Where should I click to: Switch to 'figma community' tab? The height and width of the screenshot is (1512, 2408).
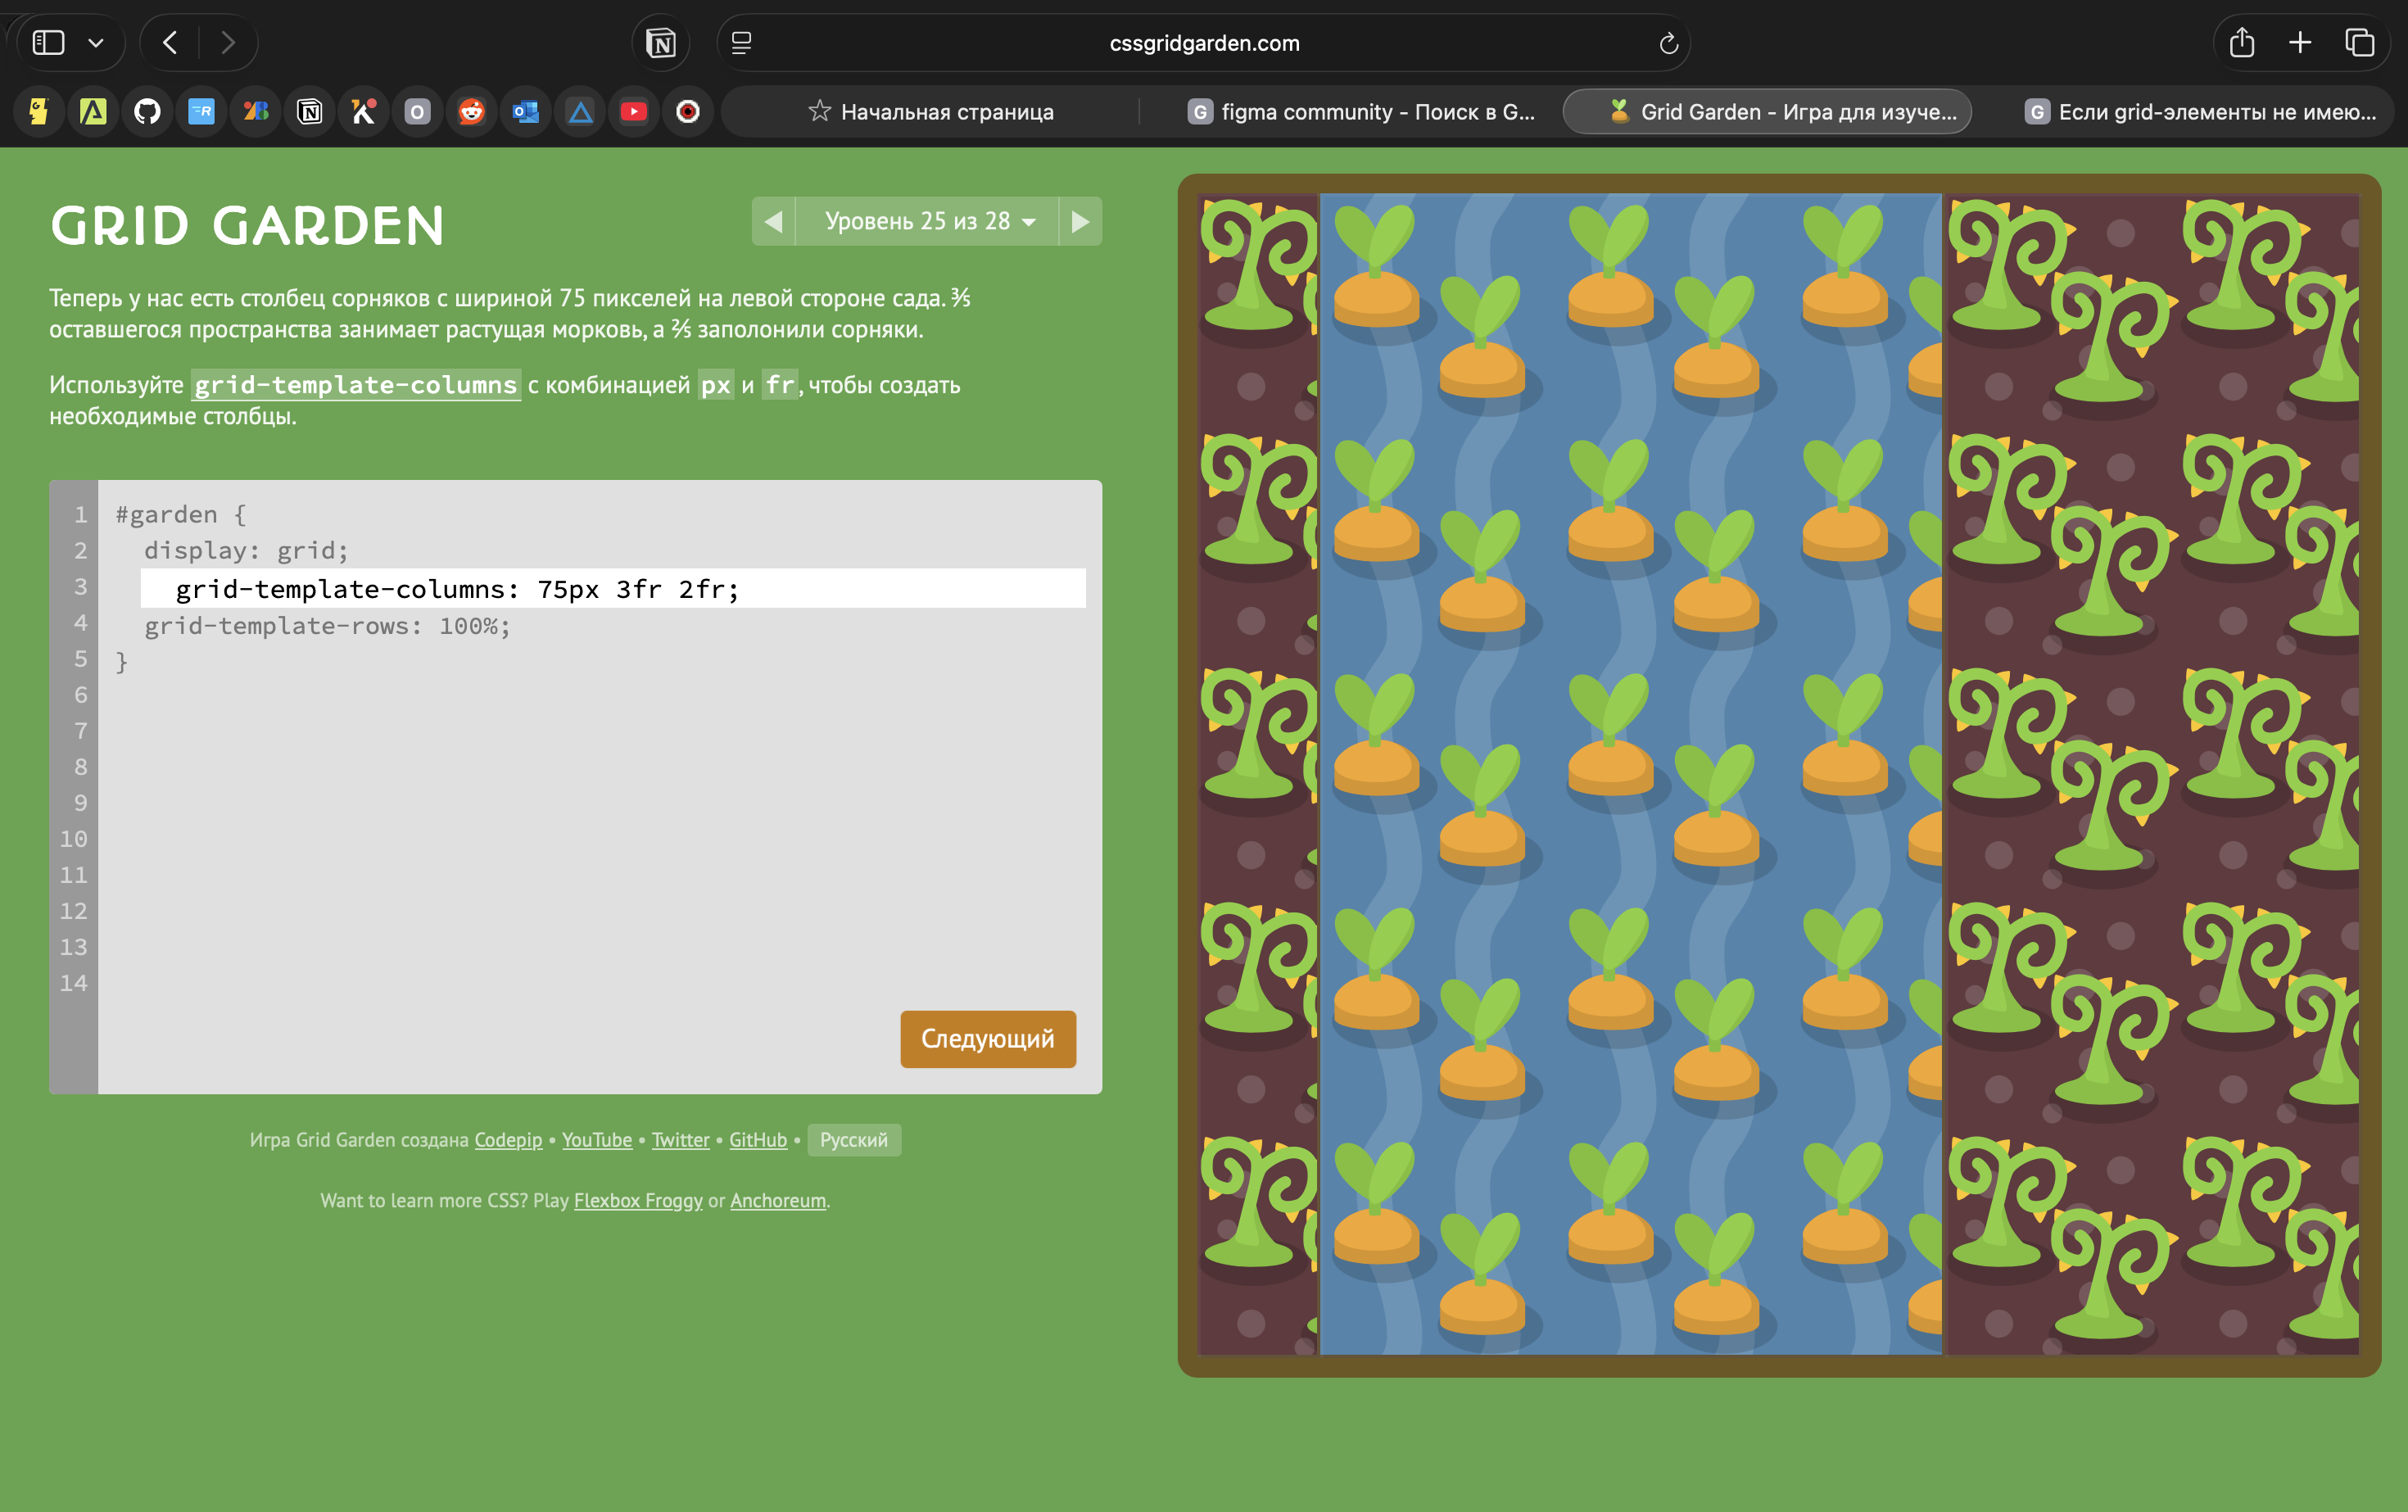point(1361,112)
